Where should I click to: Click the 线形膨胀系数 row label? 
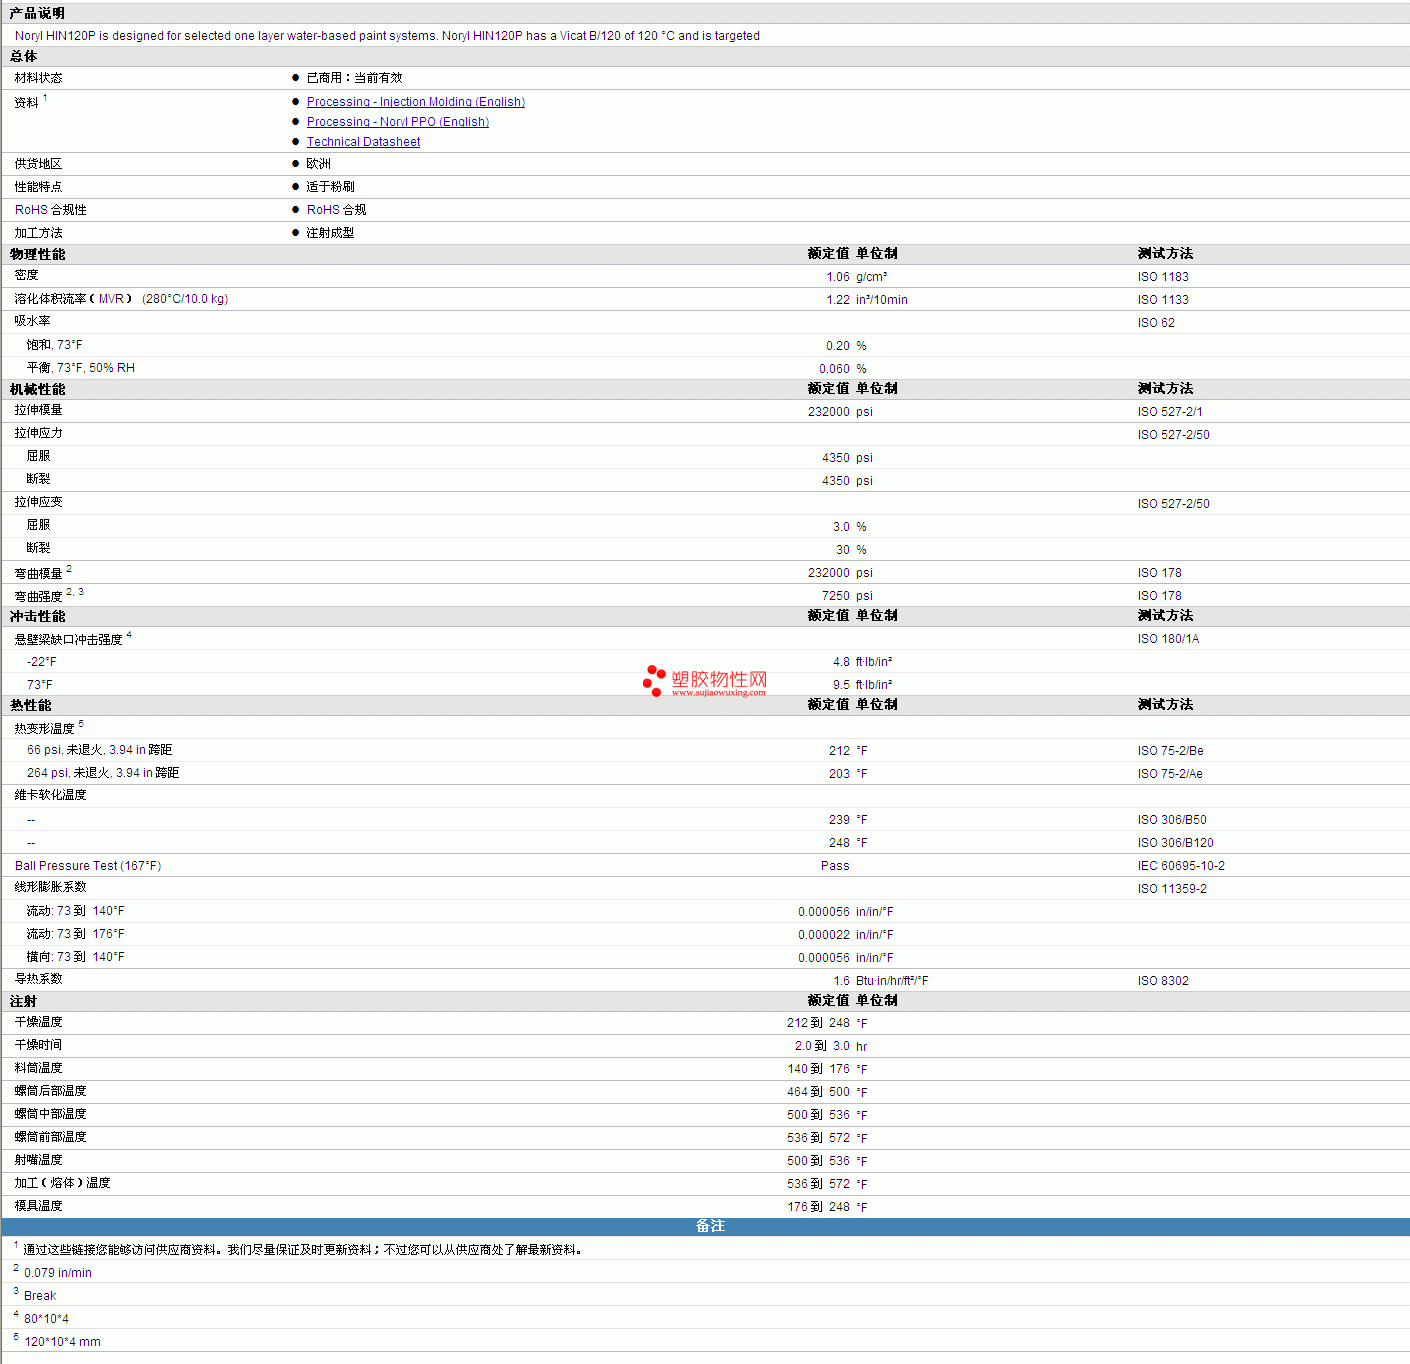click(x=50, y=887)
